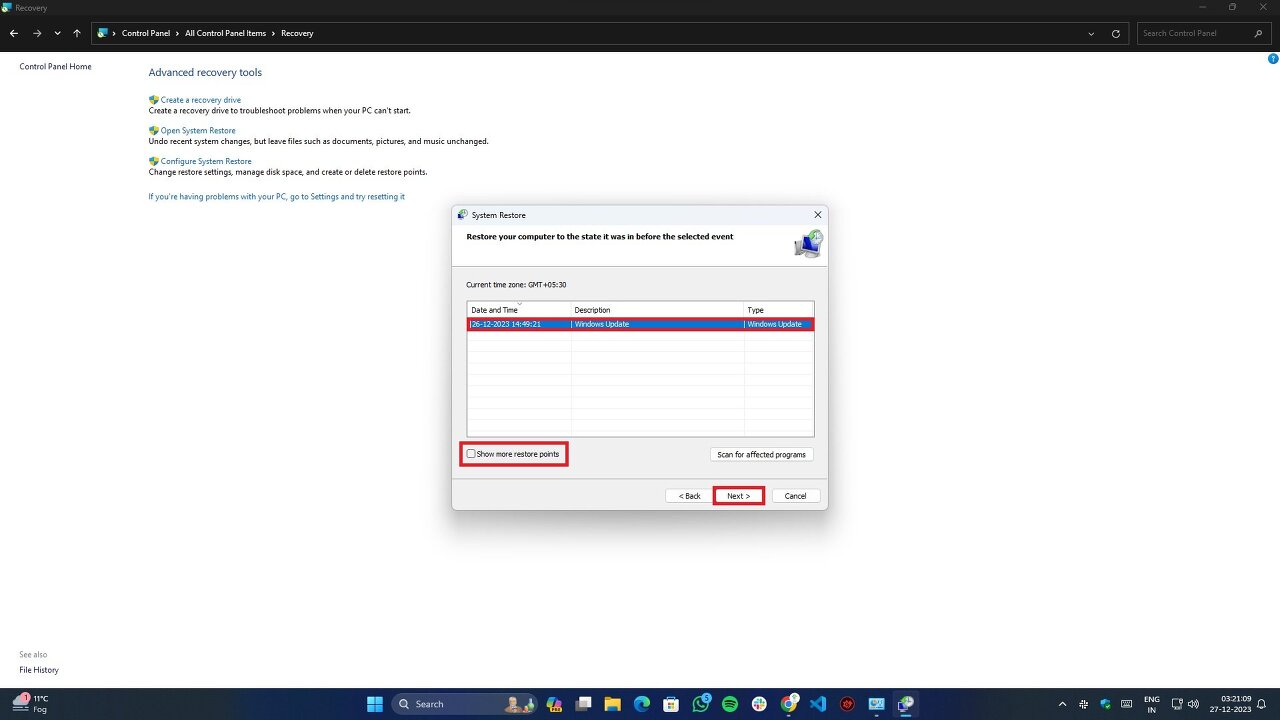Click Recovery breadcrumb in address bar
Image resolution: width=1280 pixels, height=720 pixels.
point(297,33)
